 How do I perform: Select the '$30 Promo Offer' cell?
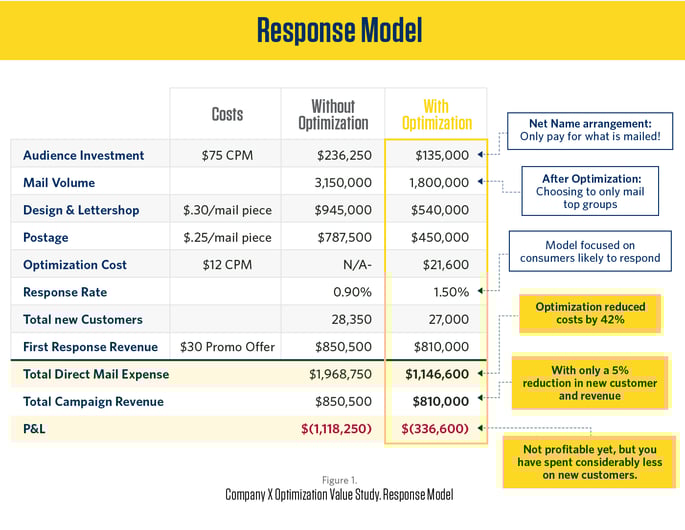click(227, 347)
